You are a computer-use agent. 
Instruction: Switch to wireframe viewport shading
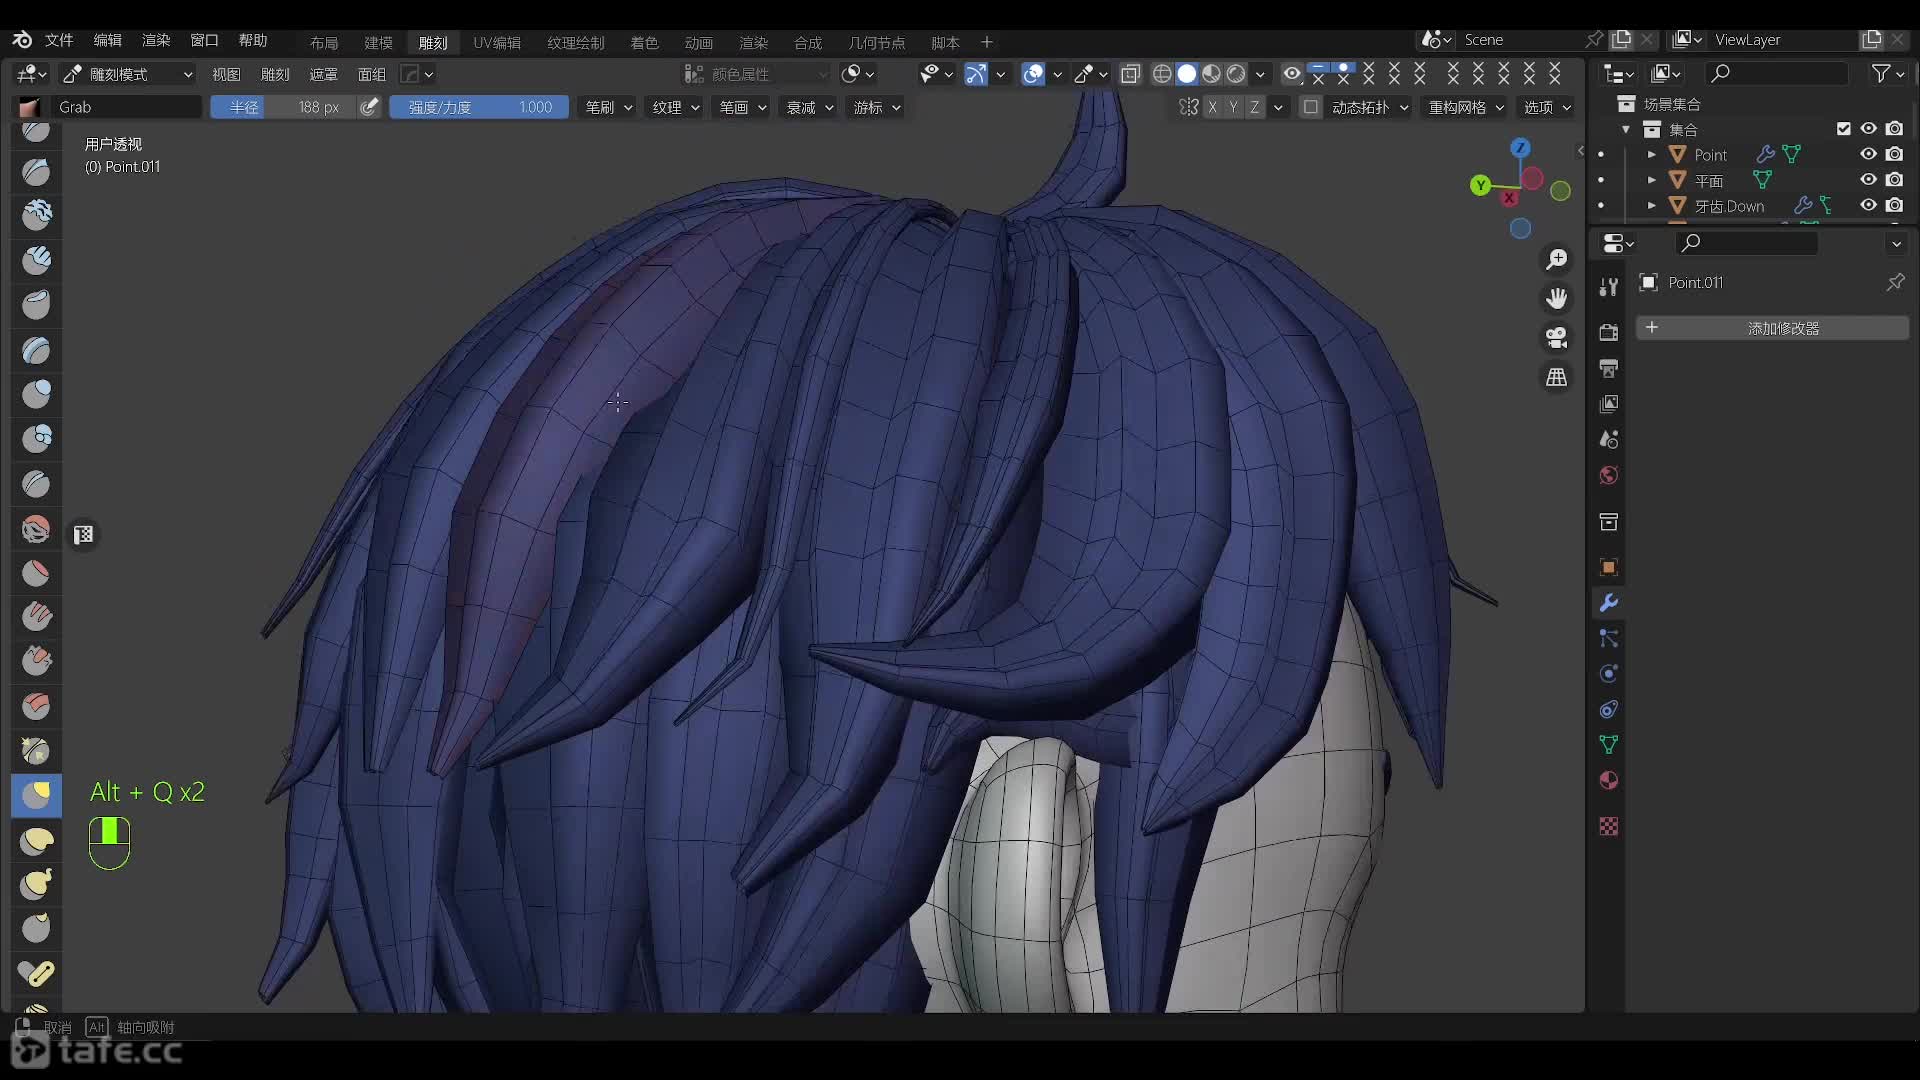1162,74
